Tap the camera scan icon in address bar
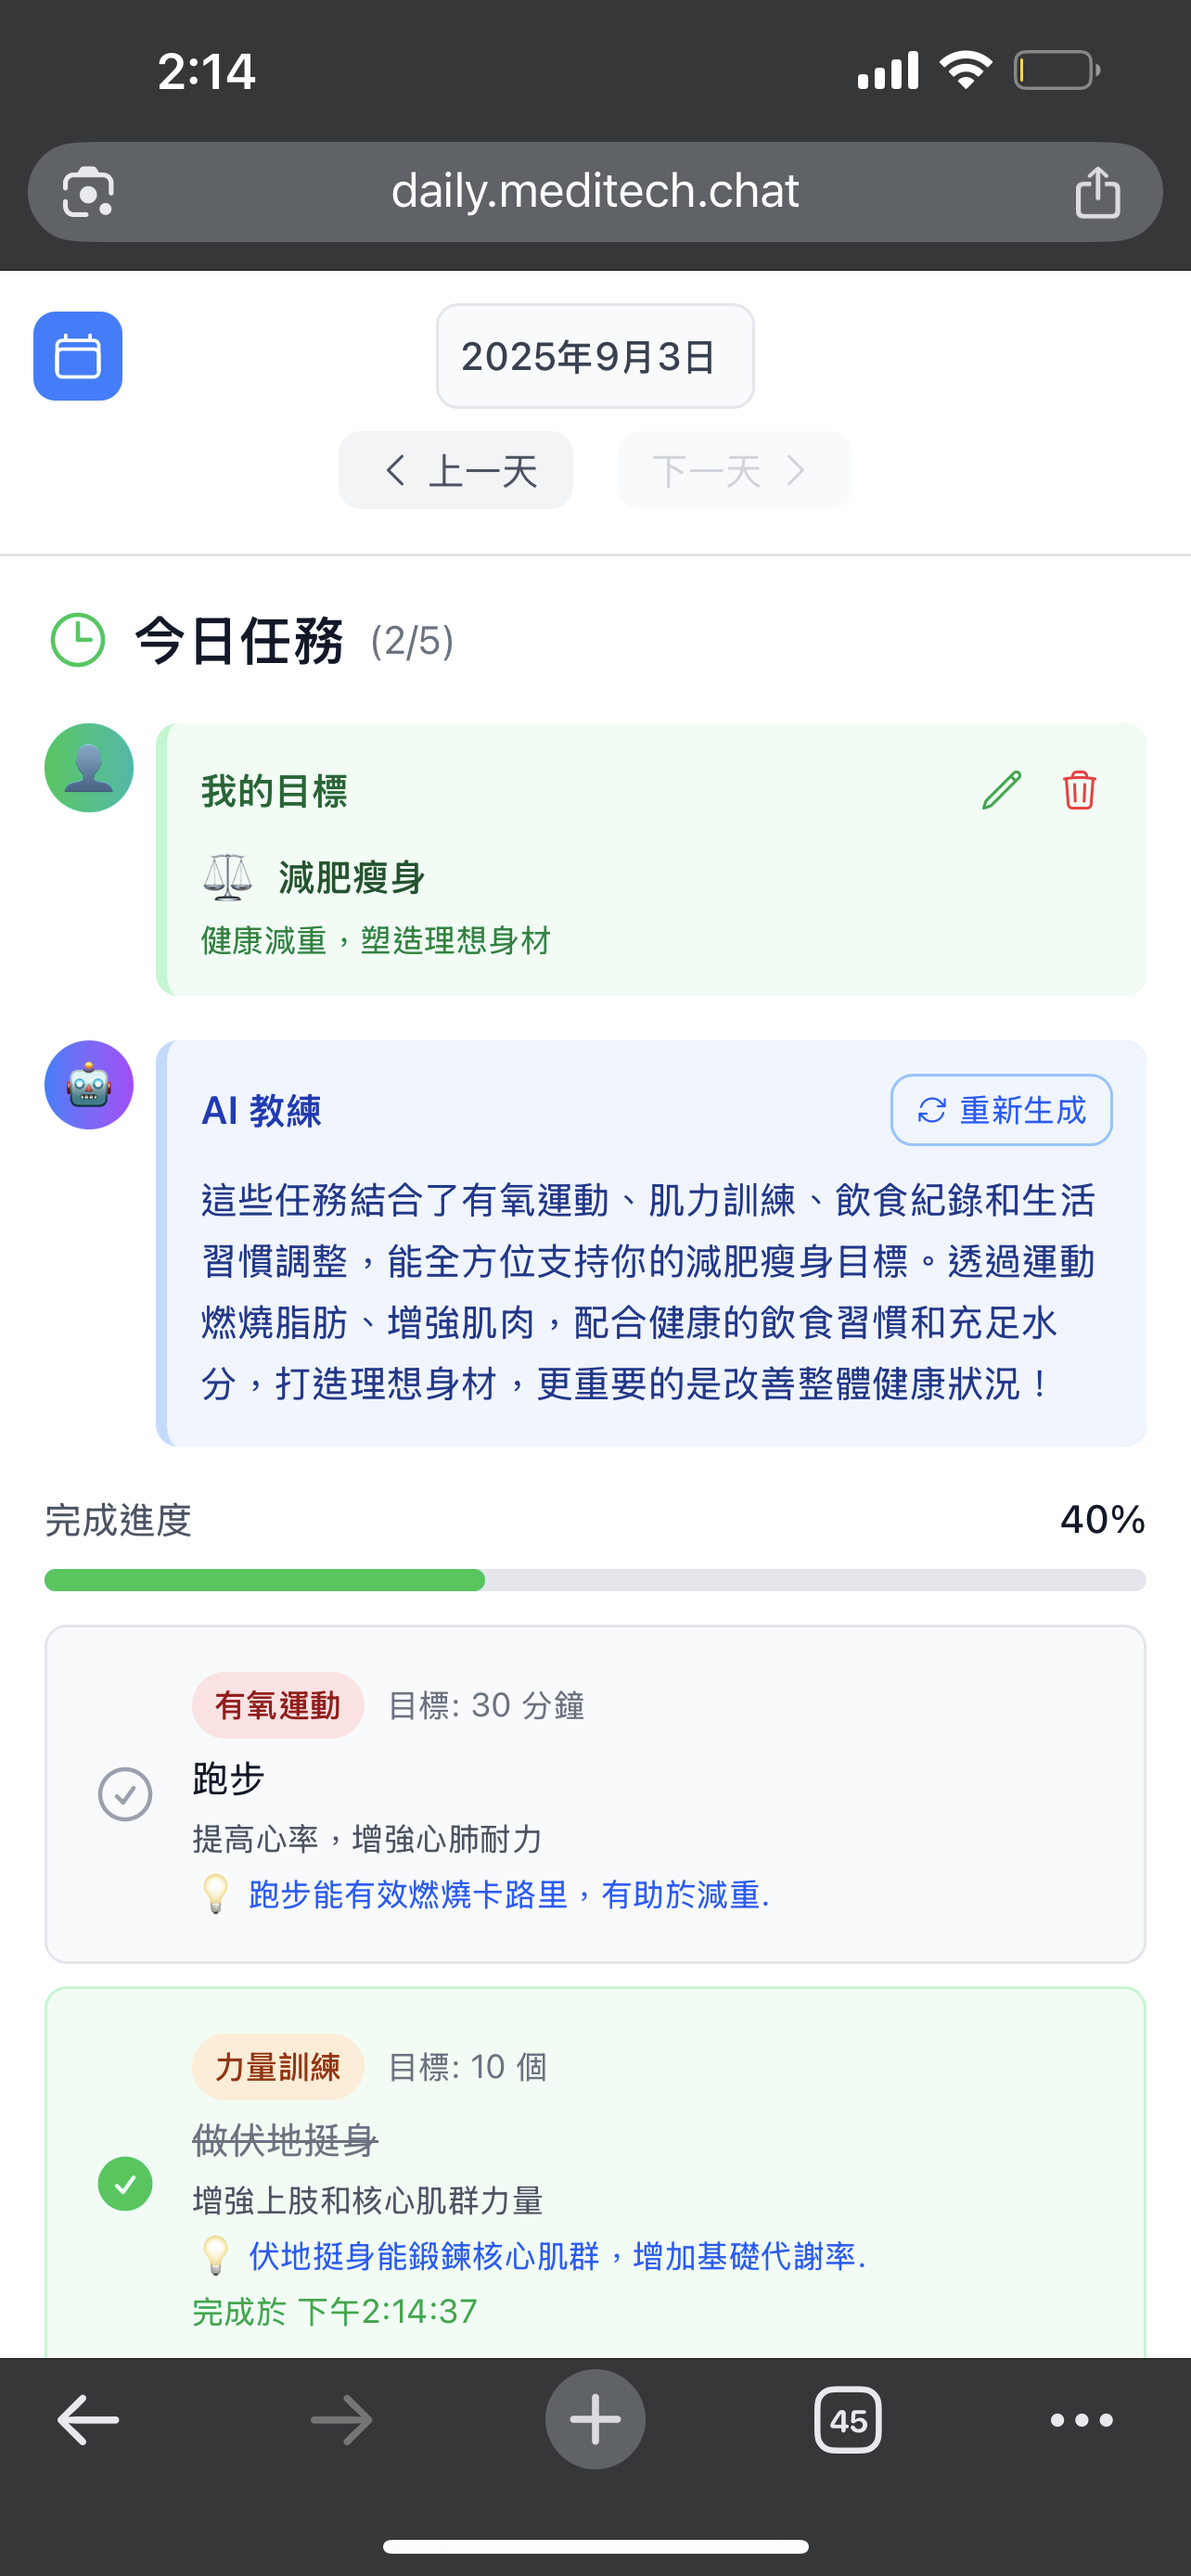Image resolution: width=1191 pixels, height=2576 pixels. click(88, 192)
